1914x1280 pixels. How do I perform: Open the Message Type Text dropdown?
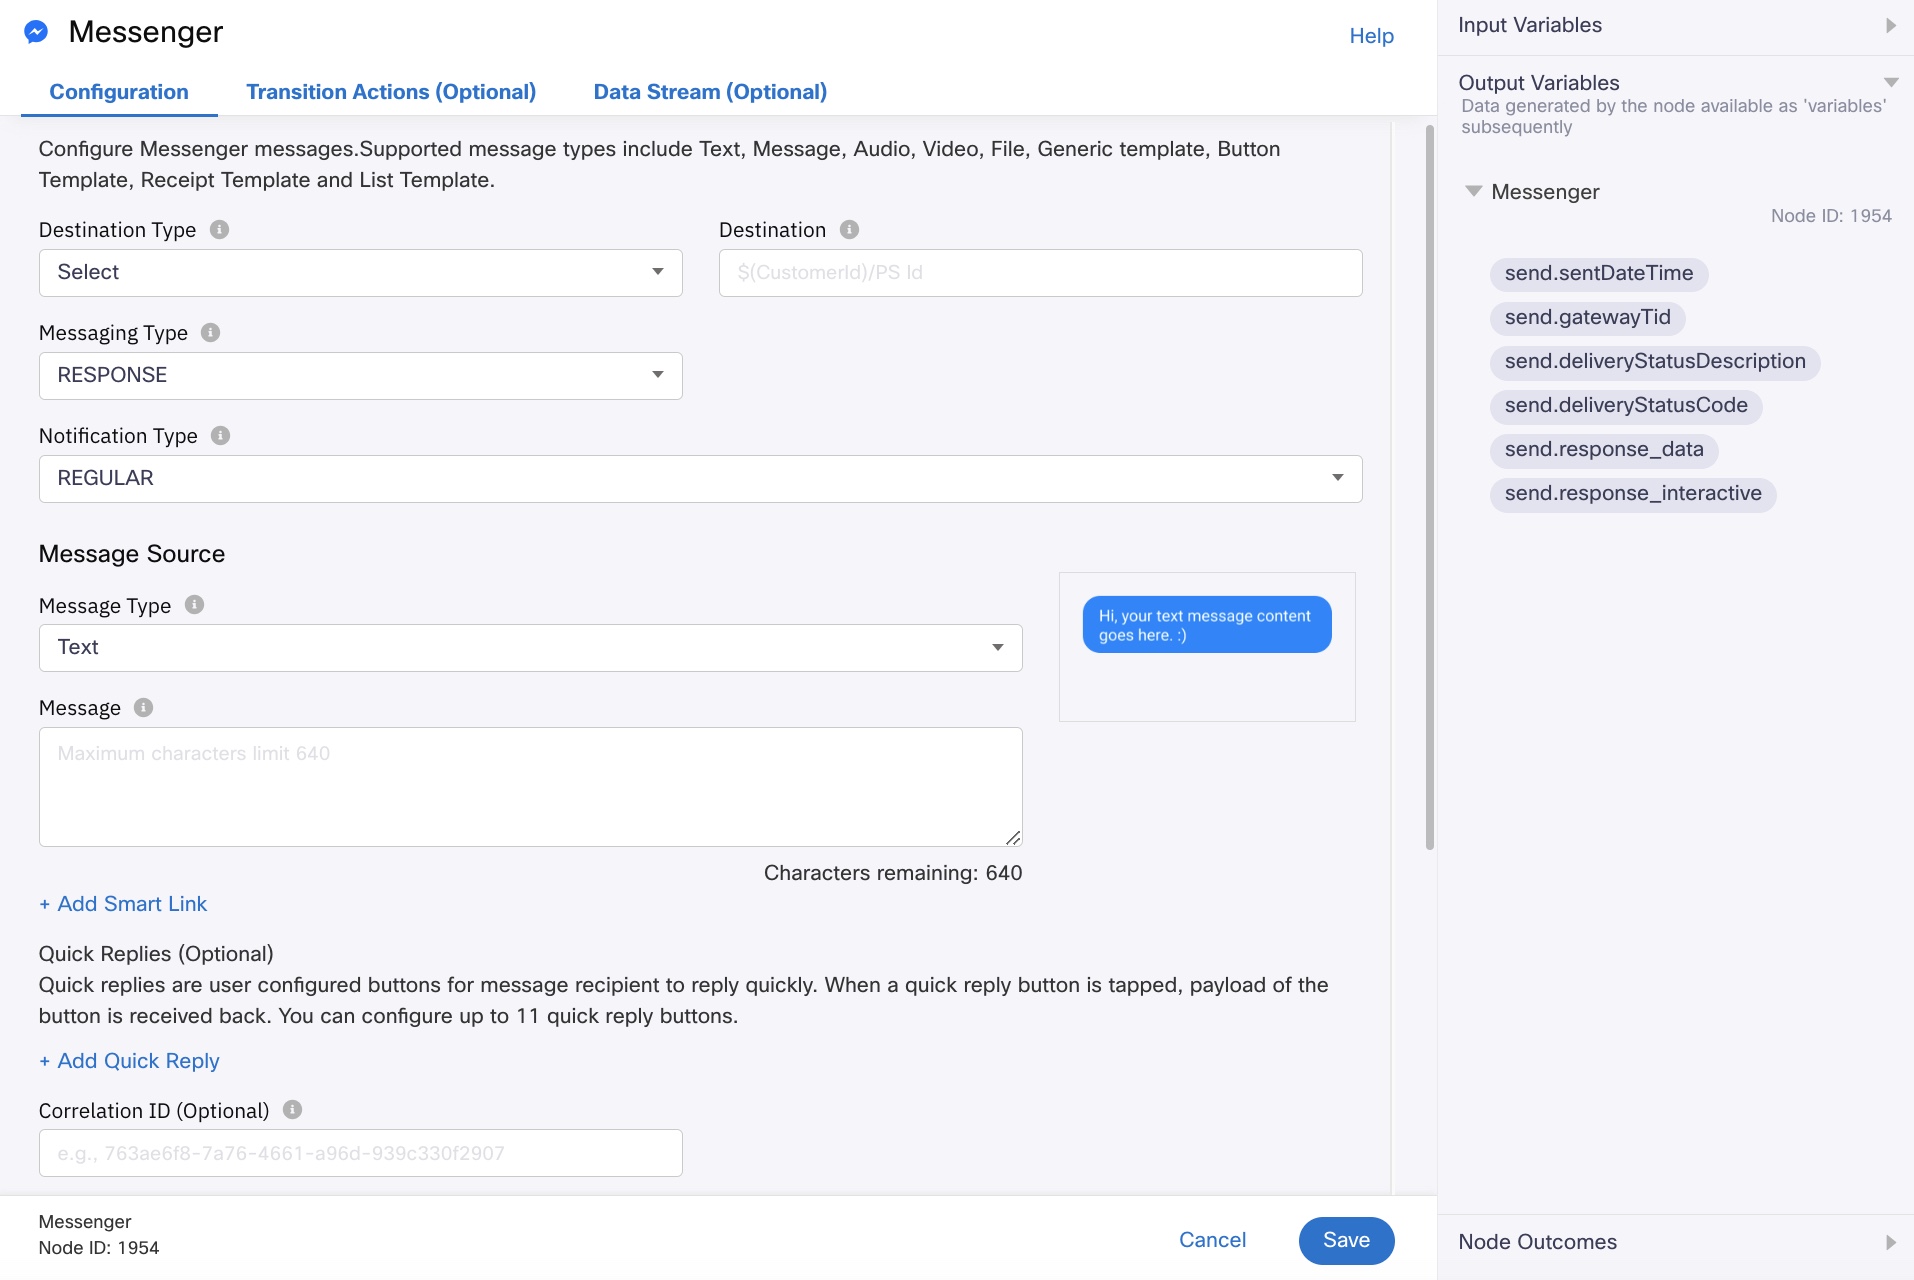(530, 648)
